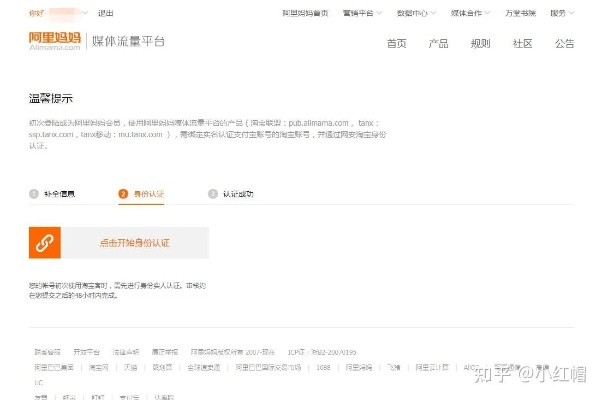Expand the 服务 dropdown
602x400 pixels.
[x=562, y=13]
